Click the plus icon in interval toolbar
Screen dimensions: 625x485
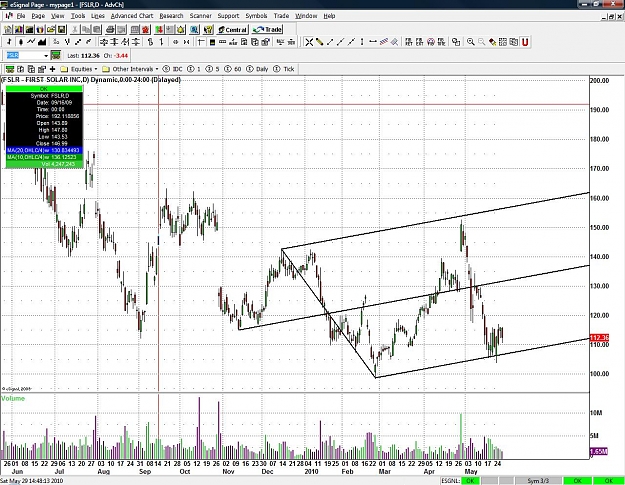coord(52,69)
